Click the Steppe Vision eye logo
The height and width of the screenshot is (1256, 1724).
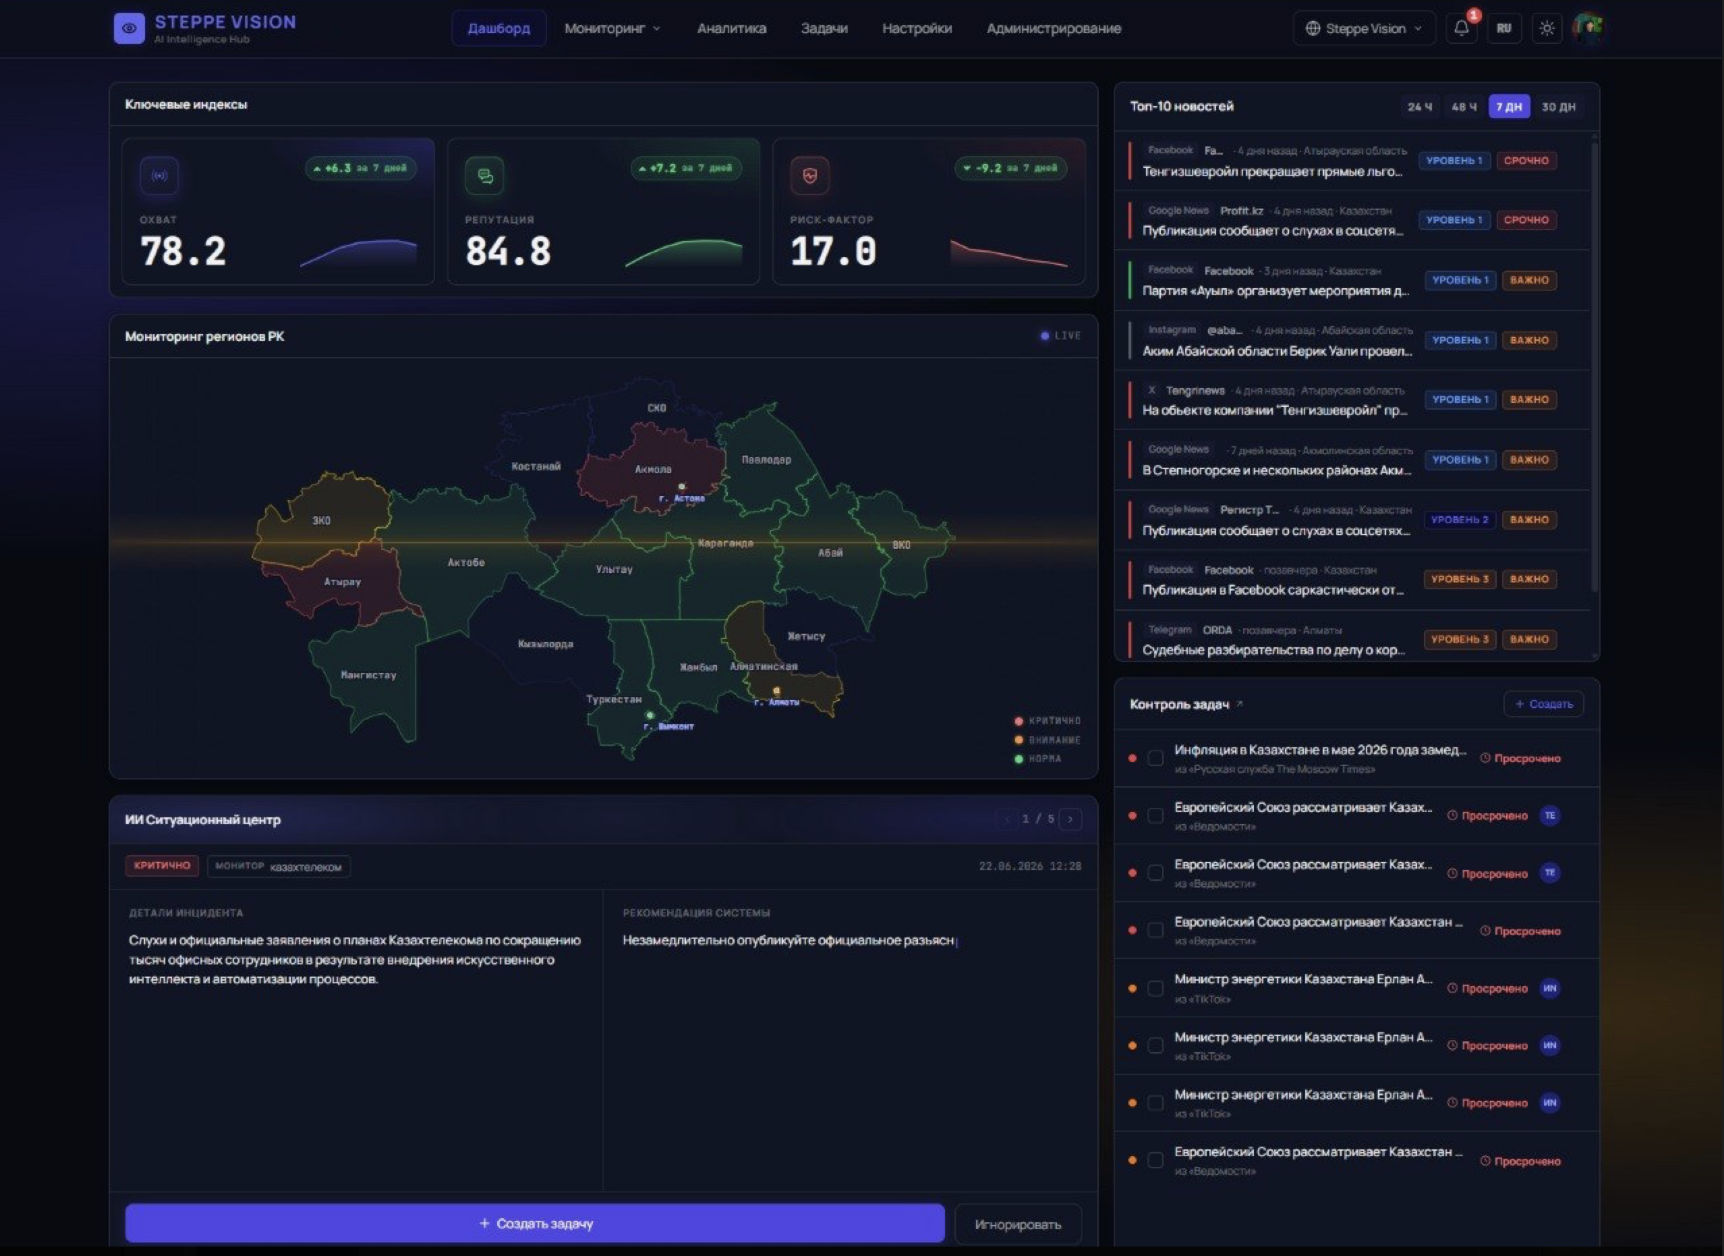click(129, 28)
